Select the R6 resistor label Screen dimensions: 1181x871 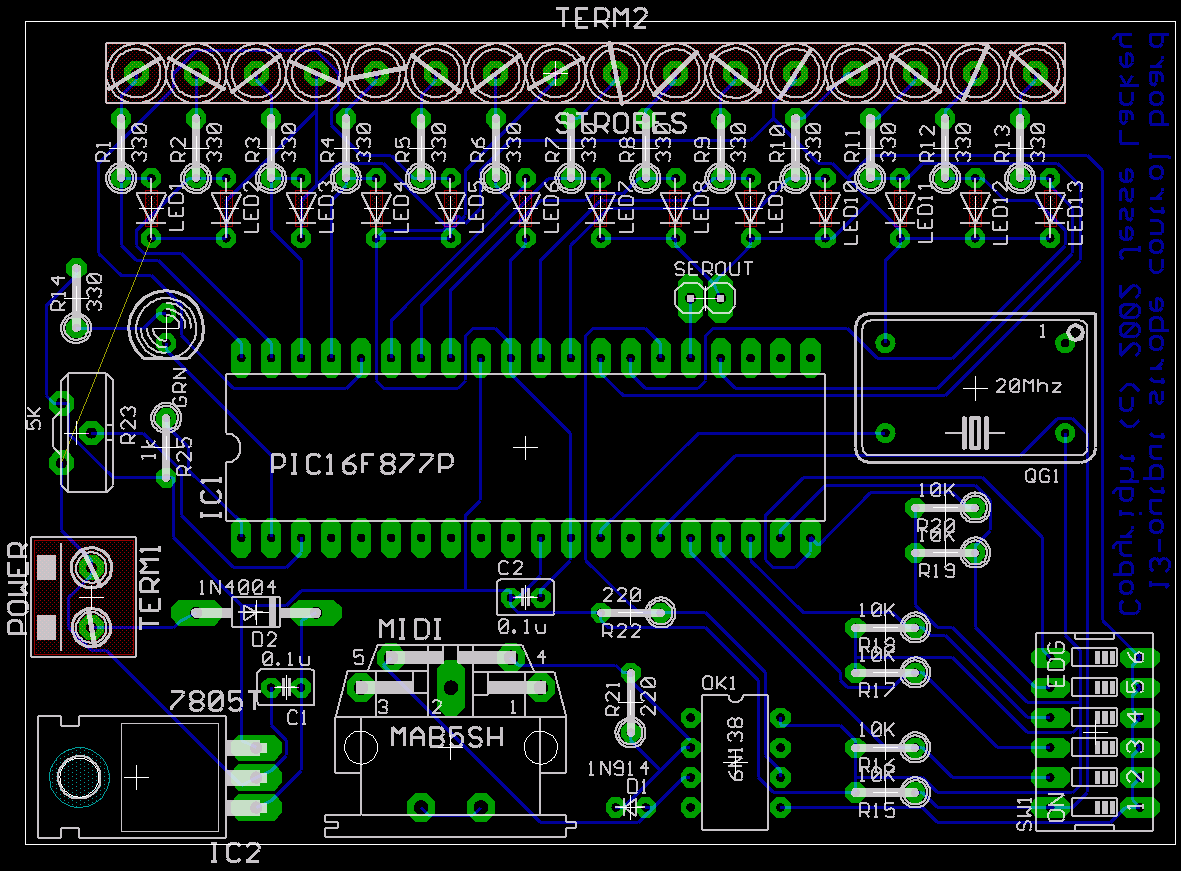coord(478,149)
